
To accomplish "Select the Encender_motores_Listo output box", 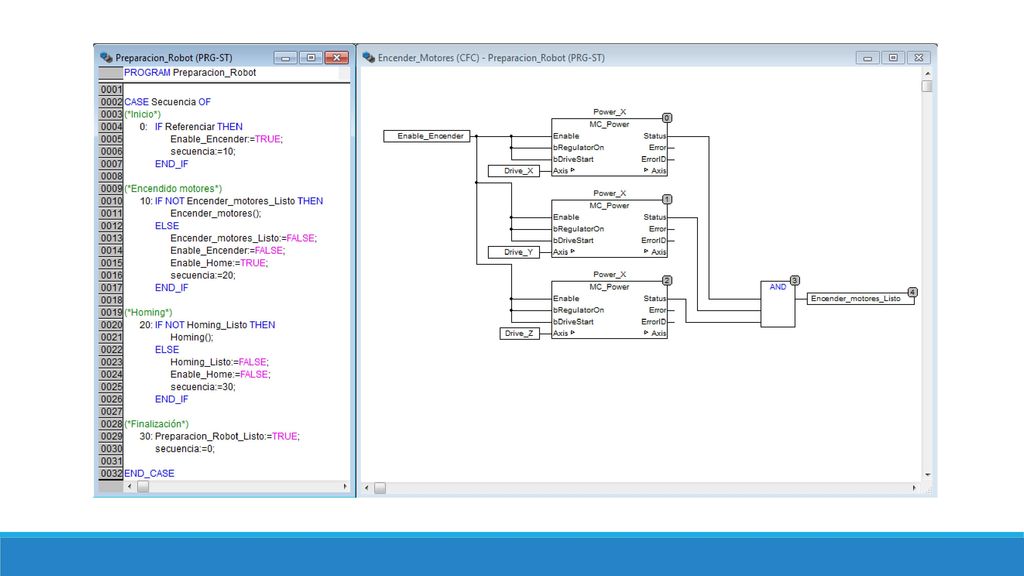I will pyautogui.click(x=861, y=298).
